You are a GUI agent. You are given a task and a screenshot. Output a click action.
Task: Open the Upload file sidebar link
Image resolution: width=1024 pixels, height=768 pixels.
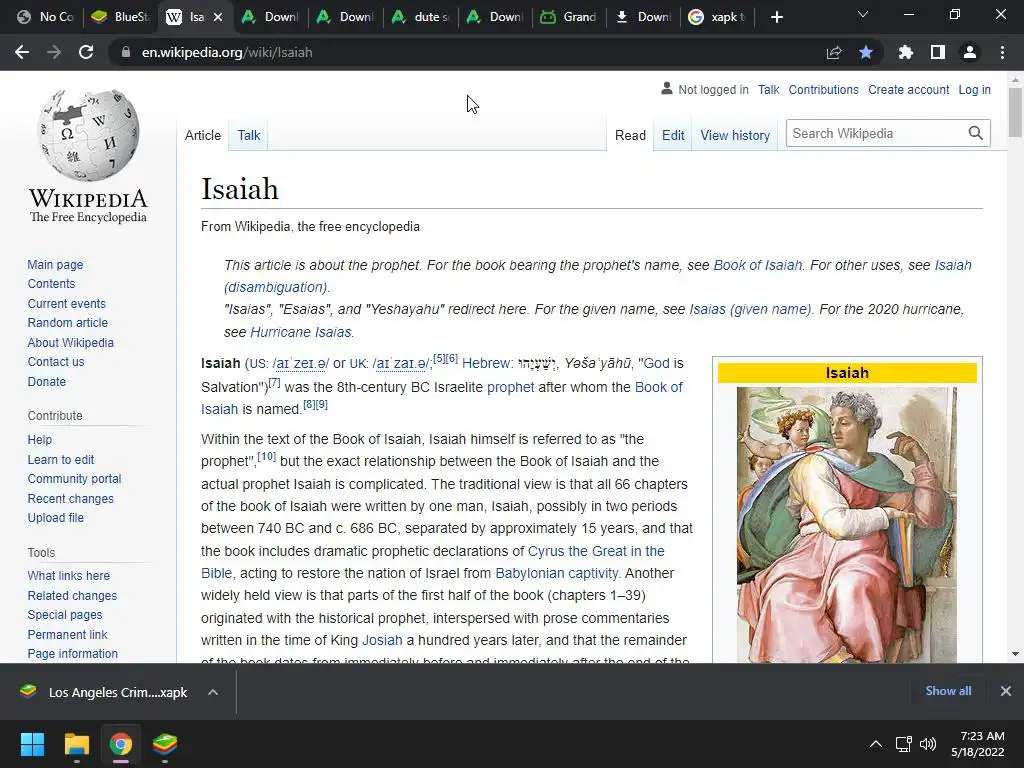point(56,517)
